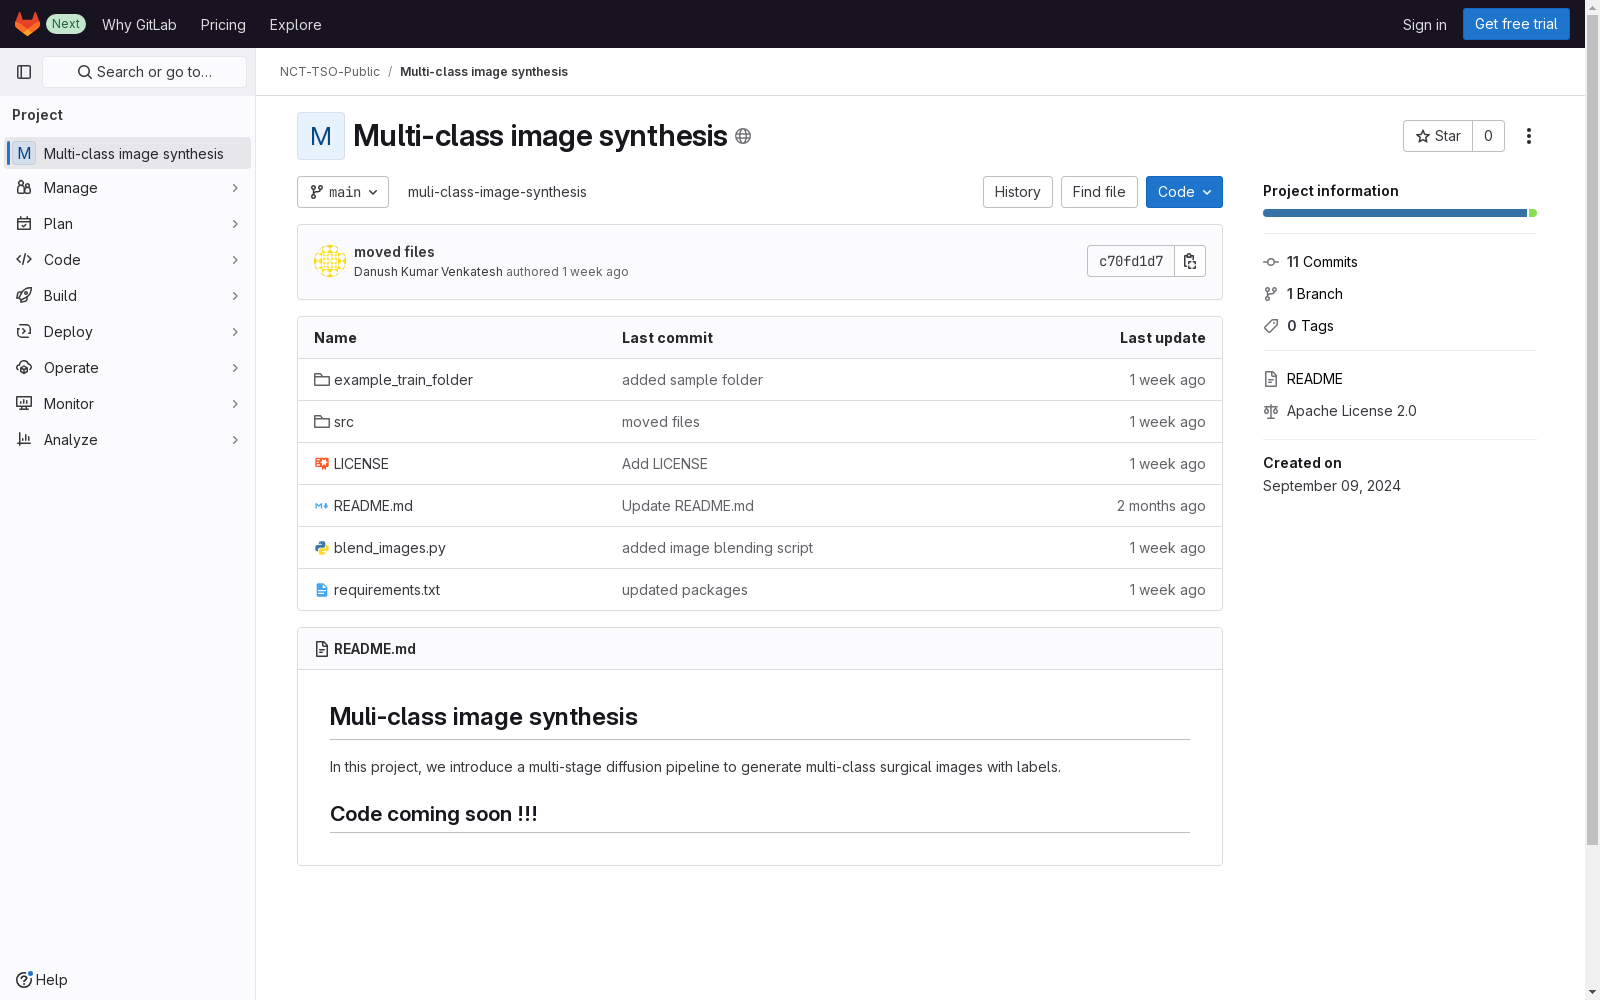Copy the commit SHA with clipboard icon
1600x1000 pixels.
(x=1190, y=261)
